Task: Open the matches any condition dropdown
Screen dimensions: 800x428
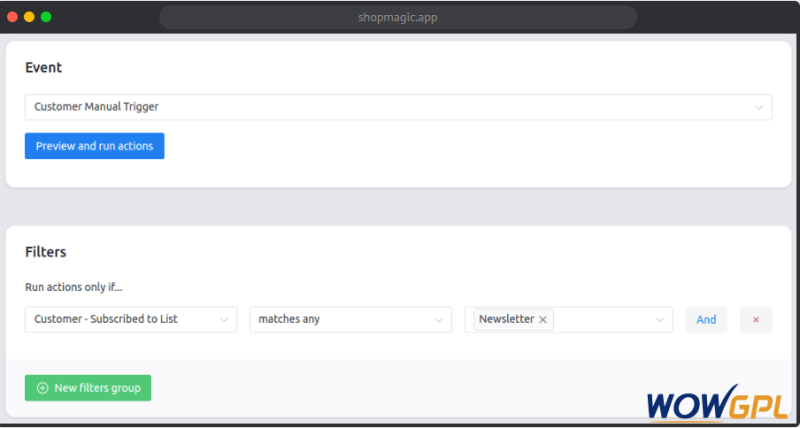Action: click(x=351, y=319)
